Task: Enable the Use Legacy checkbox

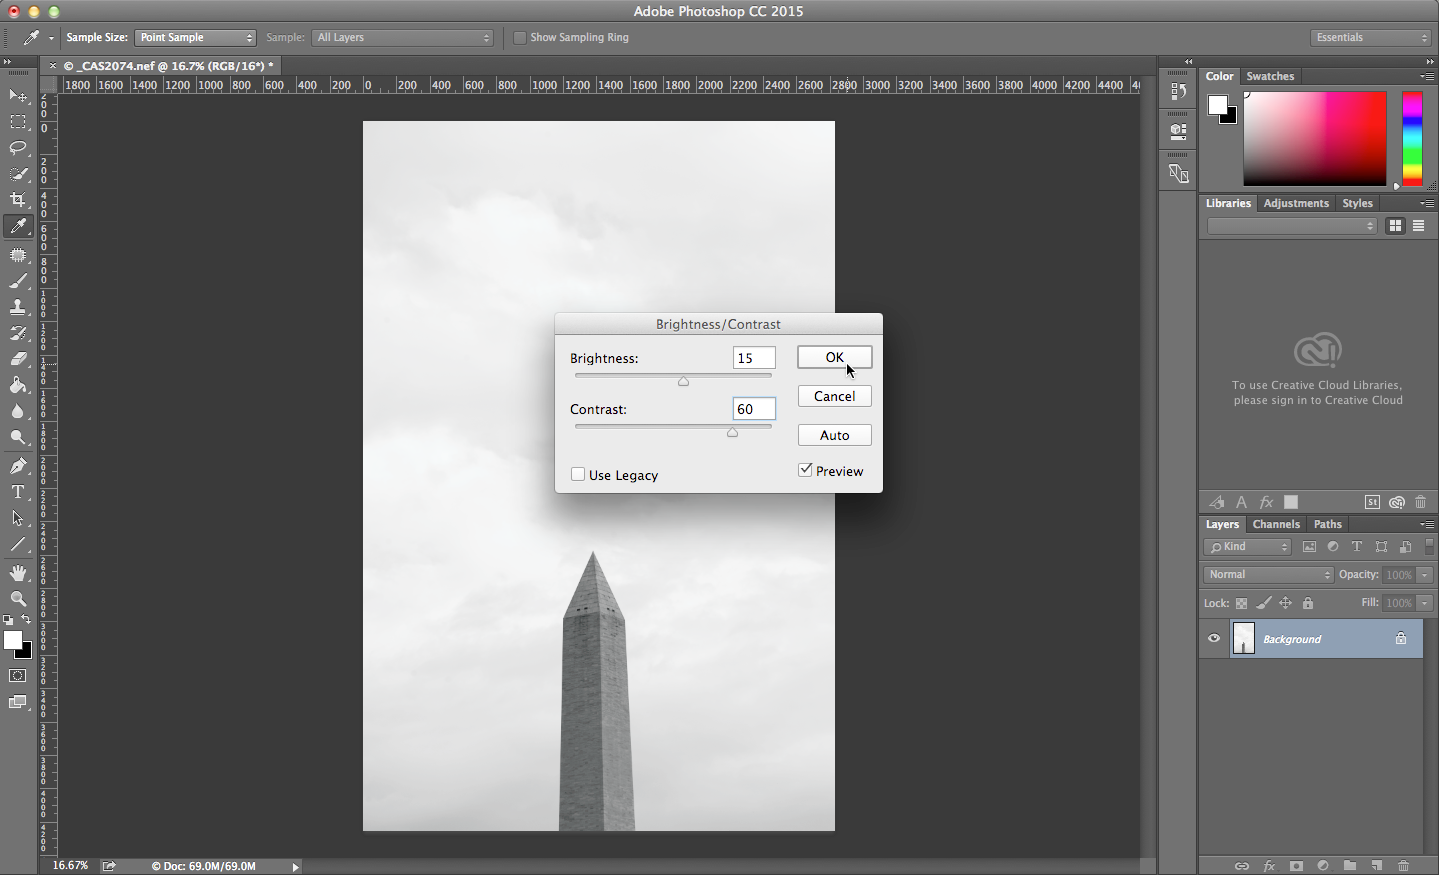Action: [x=578, y=474]
